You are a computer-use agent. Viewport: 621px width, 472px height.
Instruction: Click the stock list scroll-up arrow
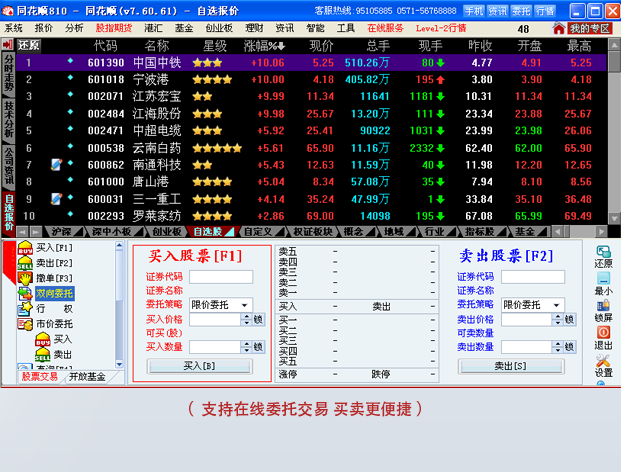[x=614, y=44]
